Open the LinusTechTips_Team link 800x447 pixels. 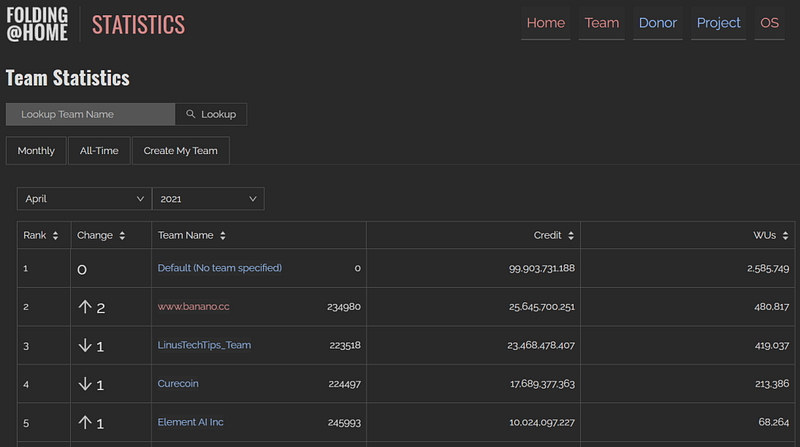204,345
